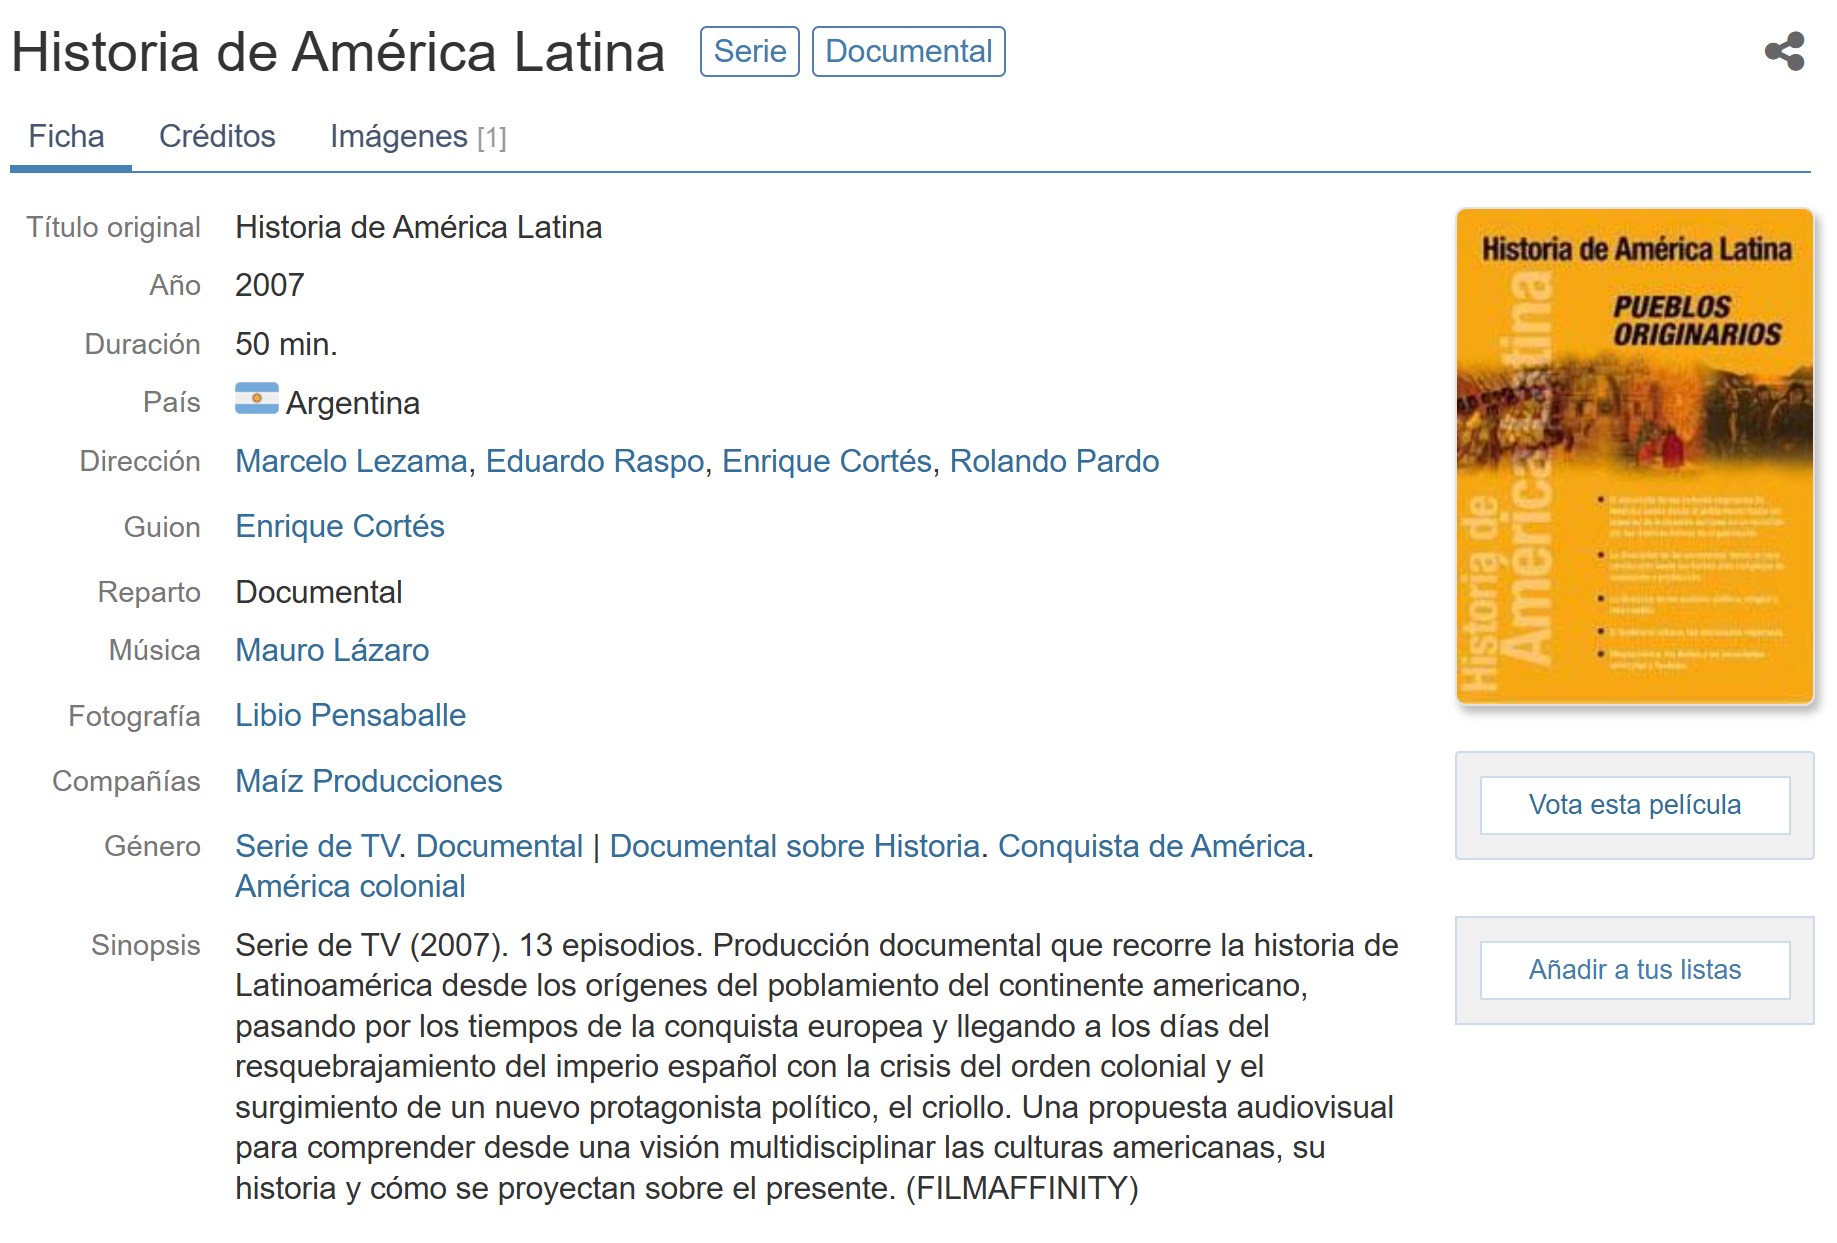1837x1243 pixels.
Task: Open the movie poster thumbnail
Action: pos(1634,456)
